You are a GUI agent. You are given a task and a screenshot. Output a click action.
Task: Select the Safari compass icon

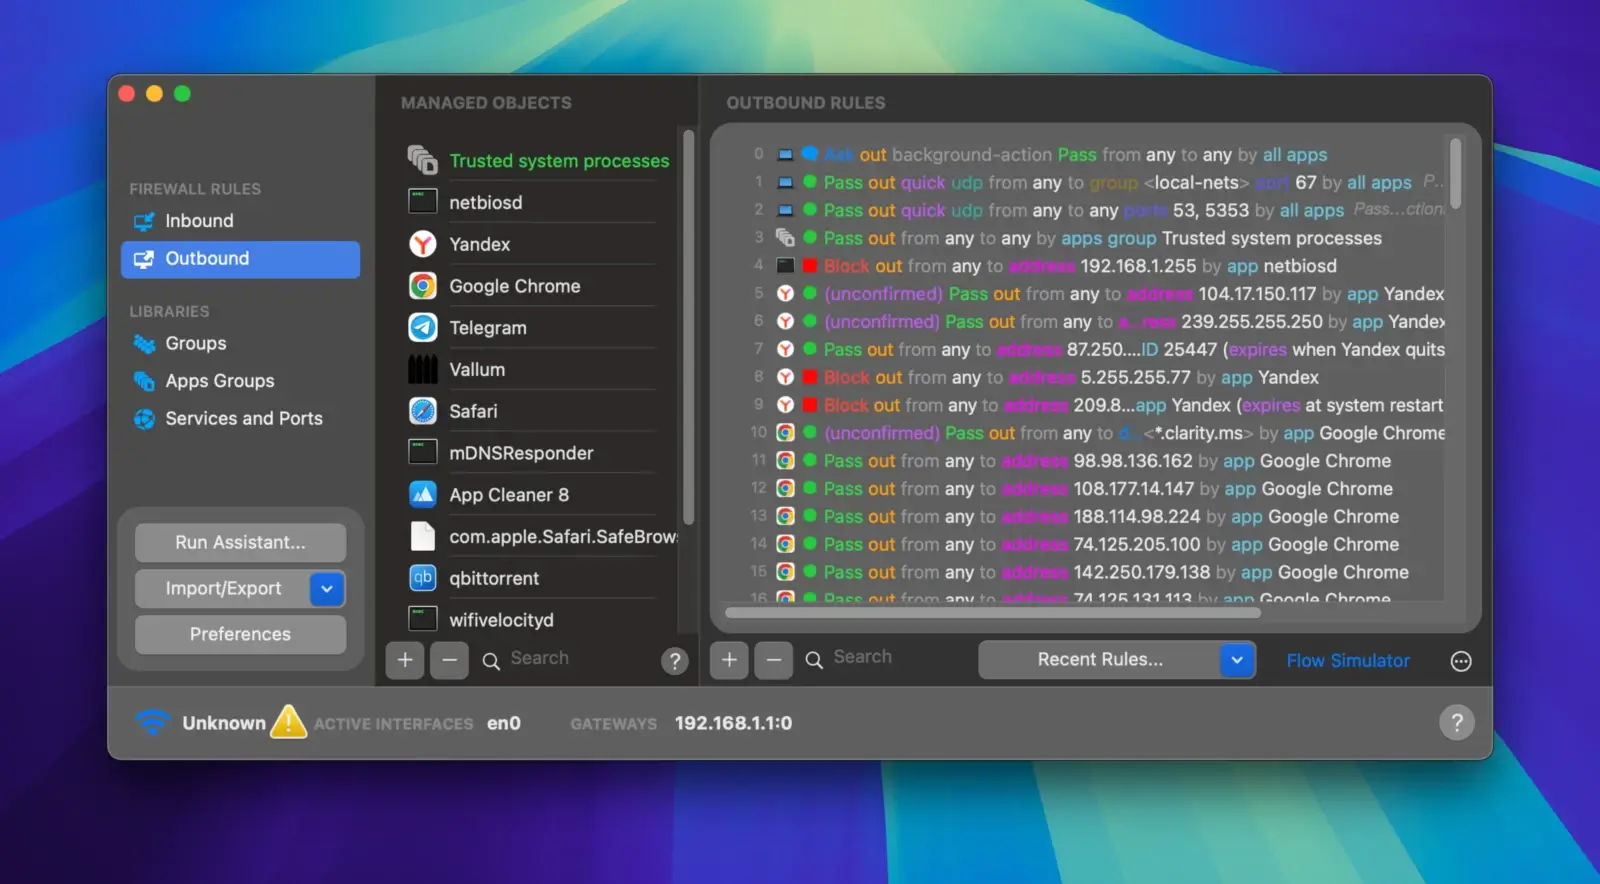coord(423,411)
